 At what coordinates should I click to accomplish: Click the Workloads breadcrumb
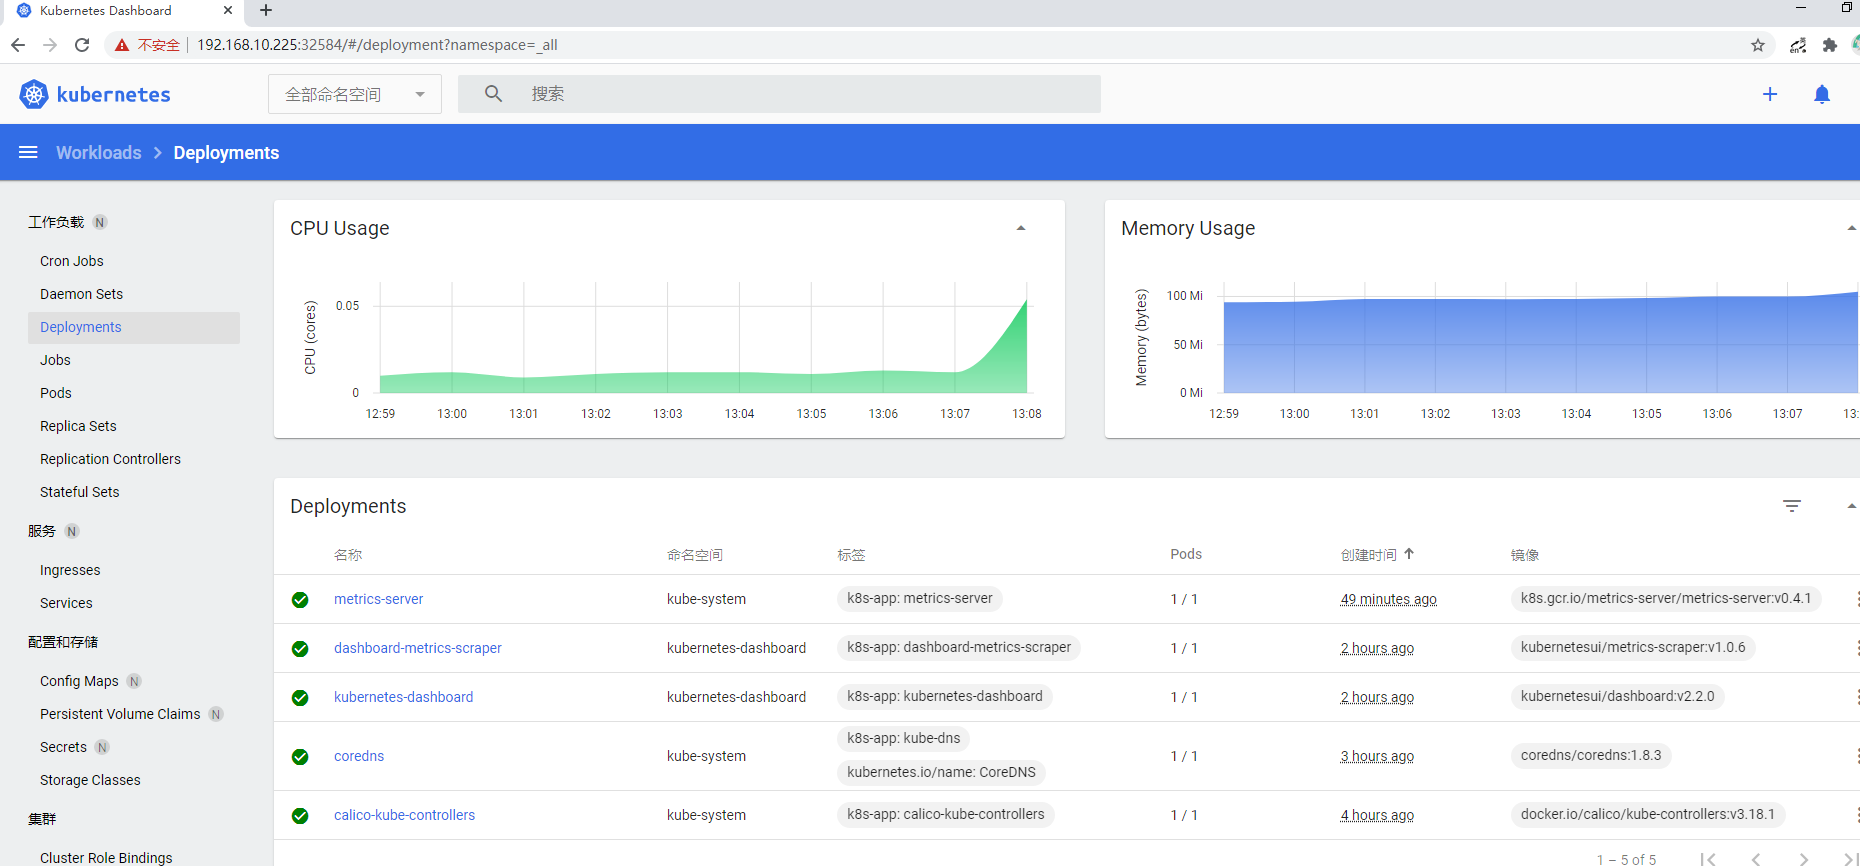point(99,152)
